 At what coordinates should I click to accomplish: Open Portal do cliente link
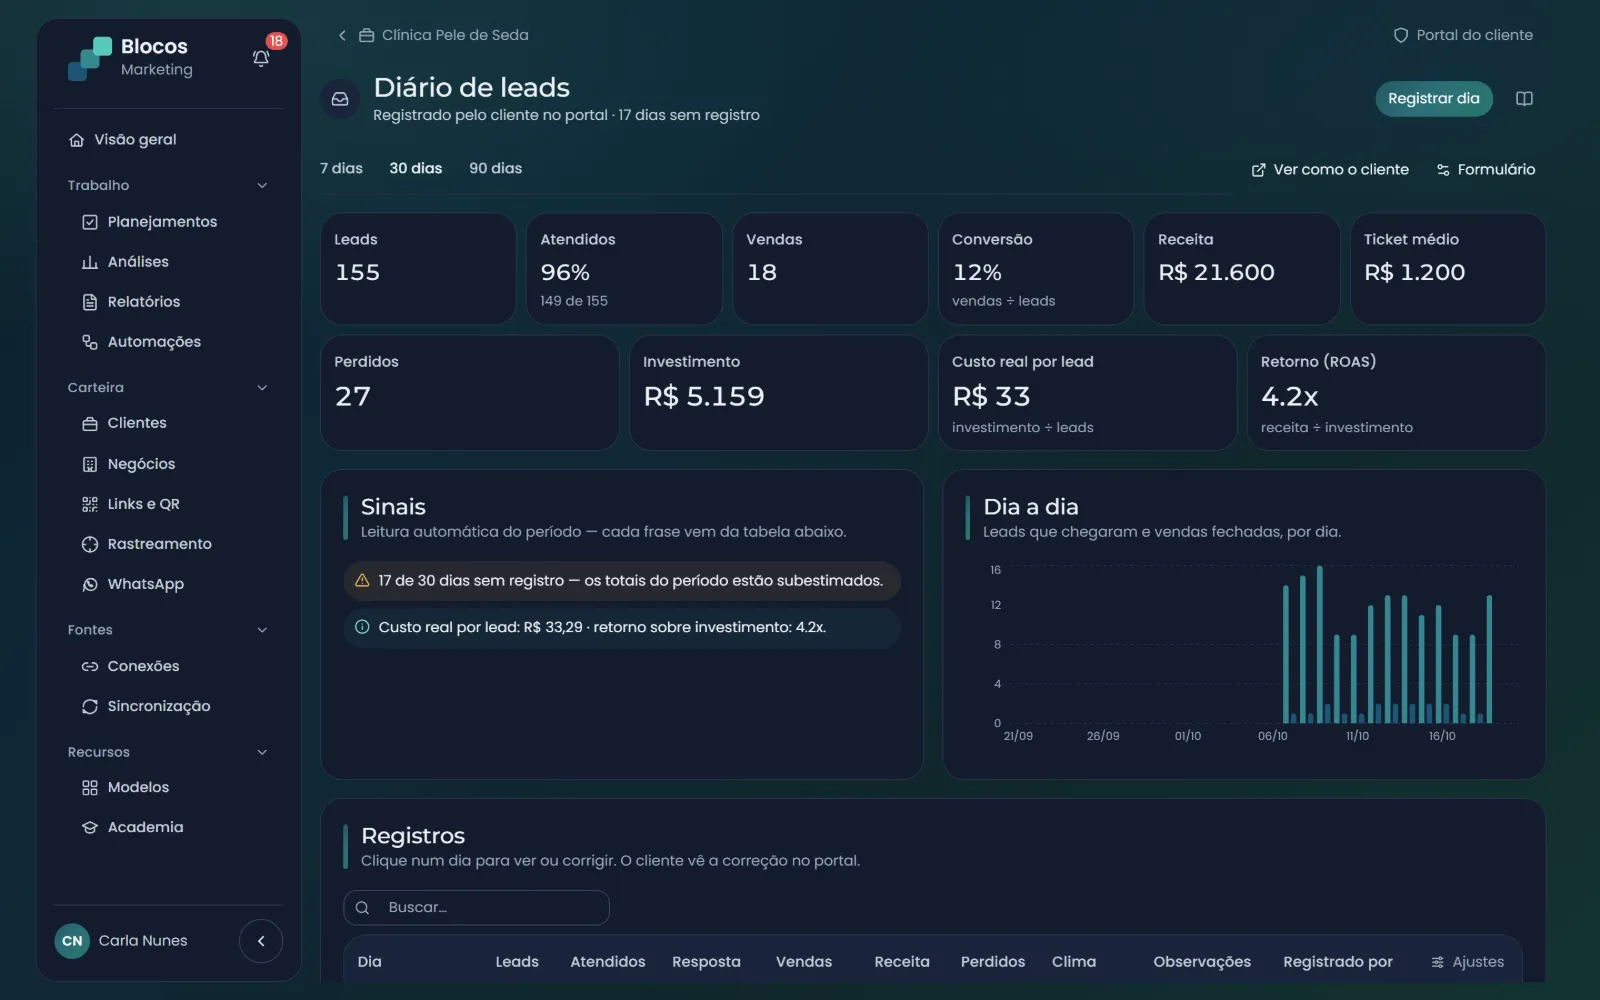pyautogui.click(x=1463, y=35)
